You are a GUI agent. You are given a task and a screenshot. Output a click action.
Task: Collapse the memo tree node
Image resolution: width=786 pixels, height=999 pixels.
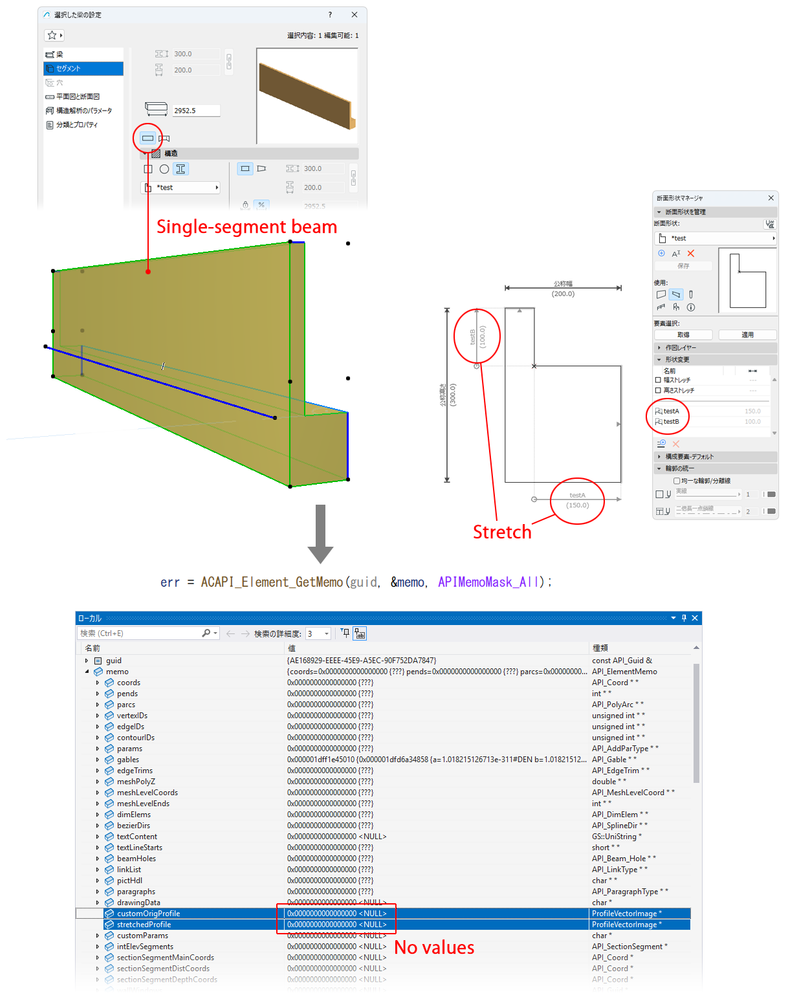click(87, 672)
